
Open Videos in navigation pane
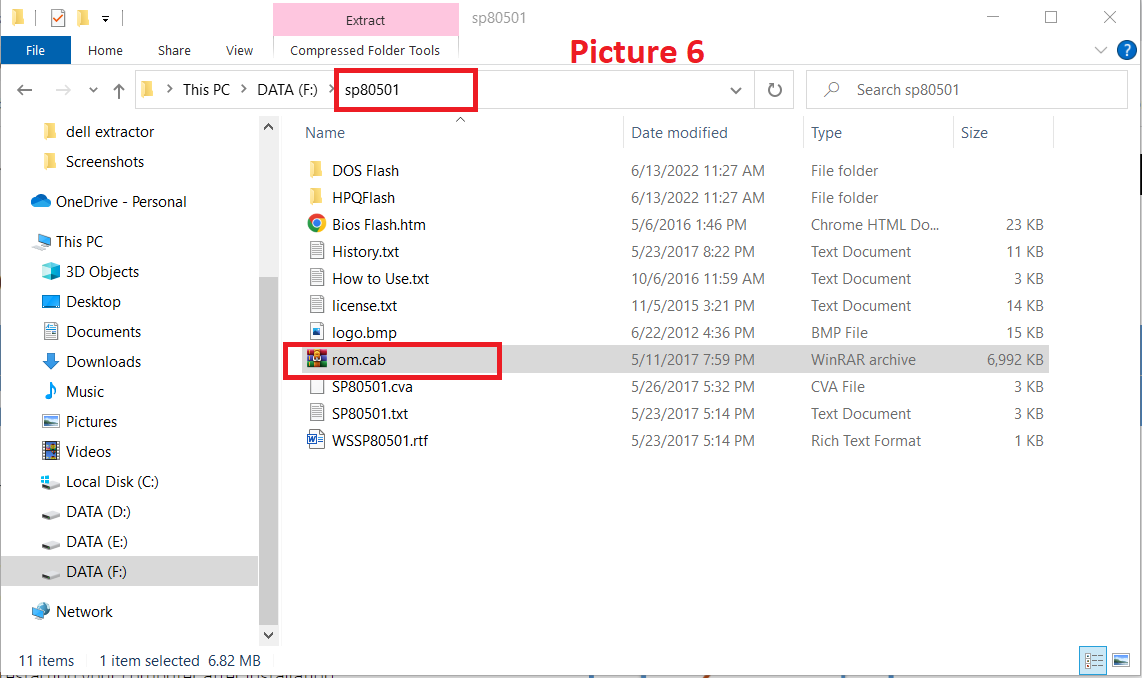click(76, 451)
